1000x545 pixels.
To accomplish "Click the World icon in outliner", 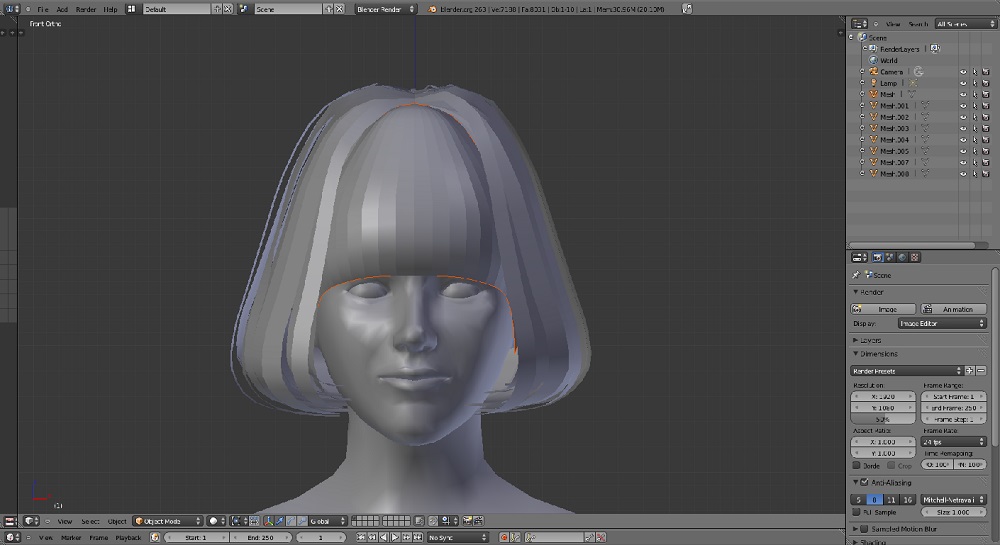I will [873, 60].
